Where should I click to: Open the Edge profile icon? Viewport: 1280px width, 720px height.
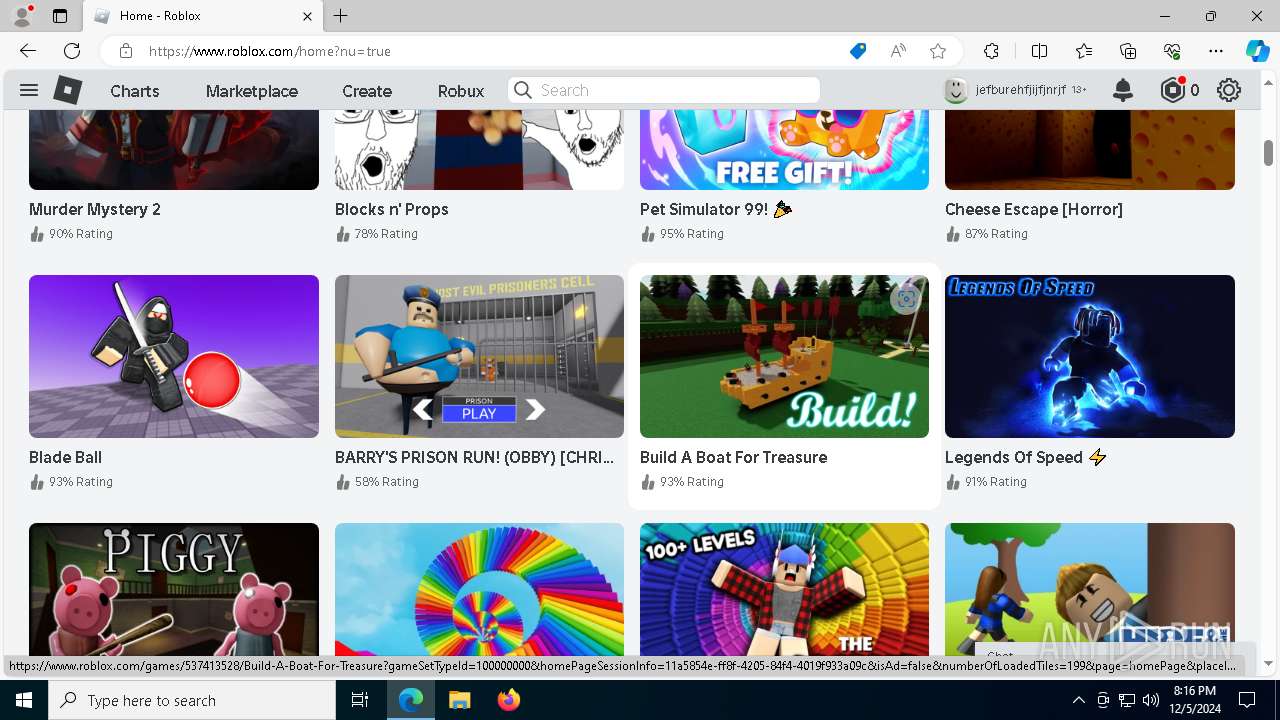click(x=22, y=16)
